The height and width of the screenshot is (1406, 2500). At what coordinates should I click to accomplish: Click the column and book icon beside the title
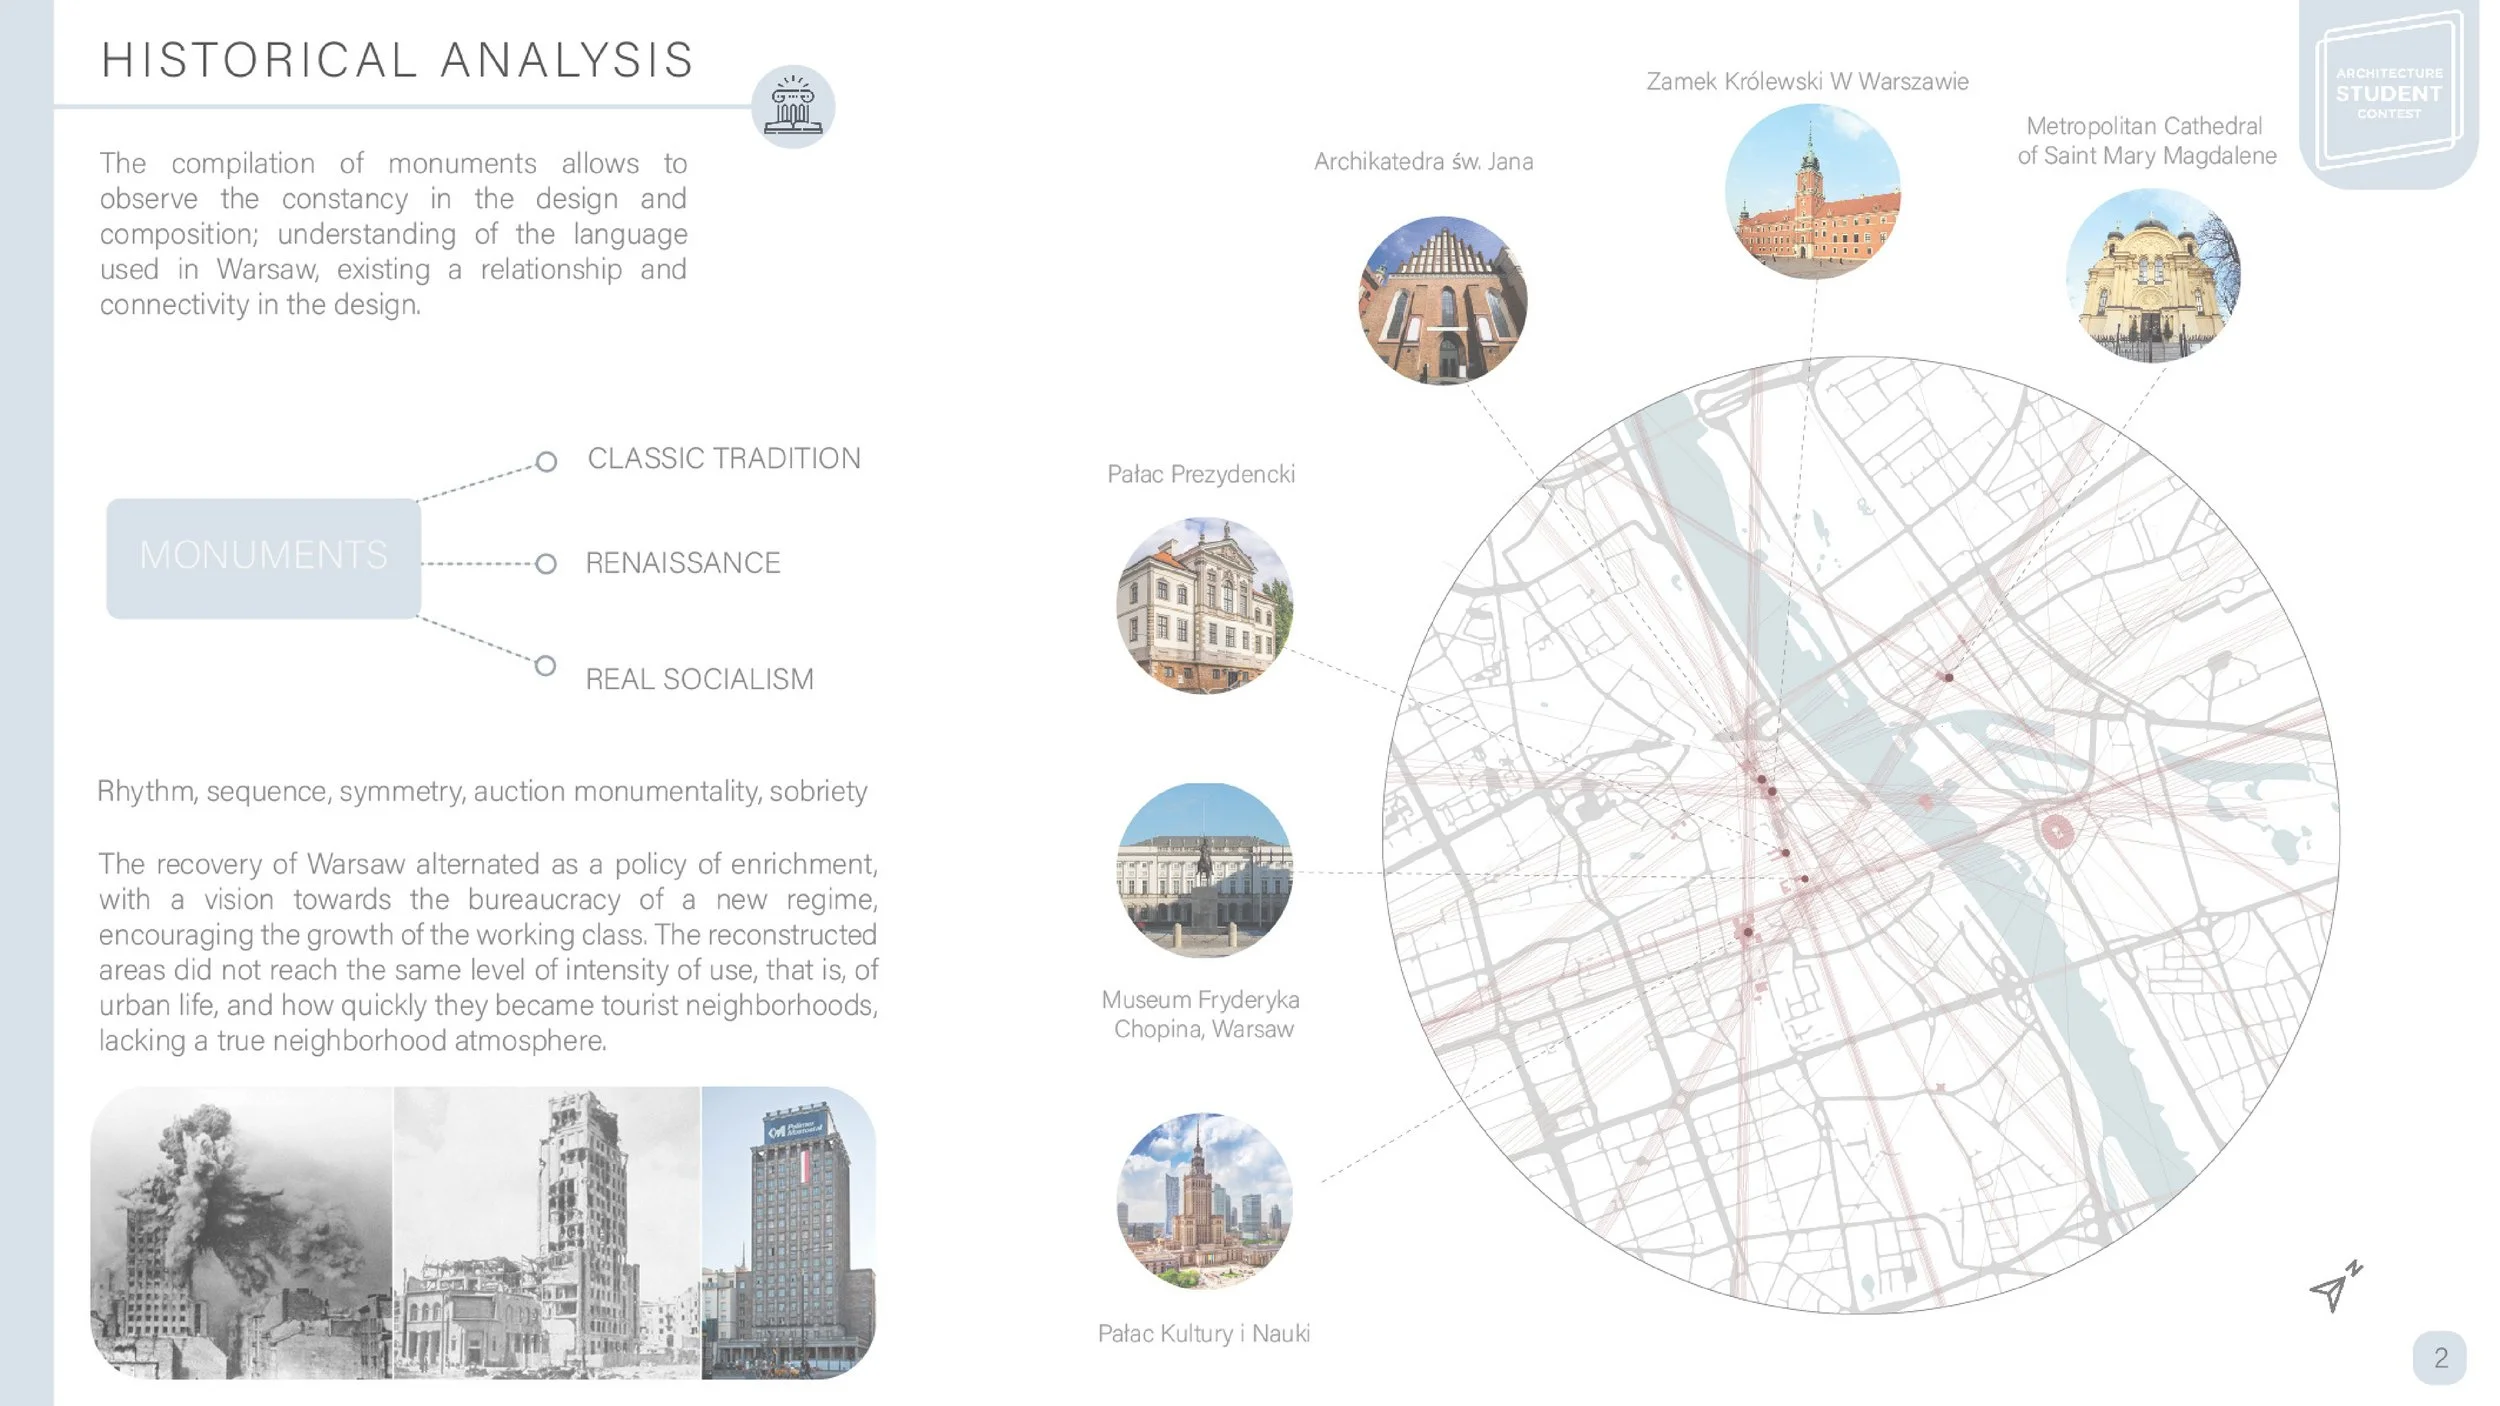[x=793, y=107]
